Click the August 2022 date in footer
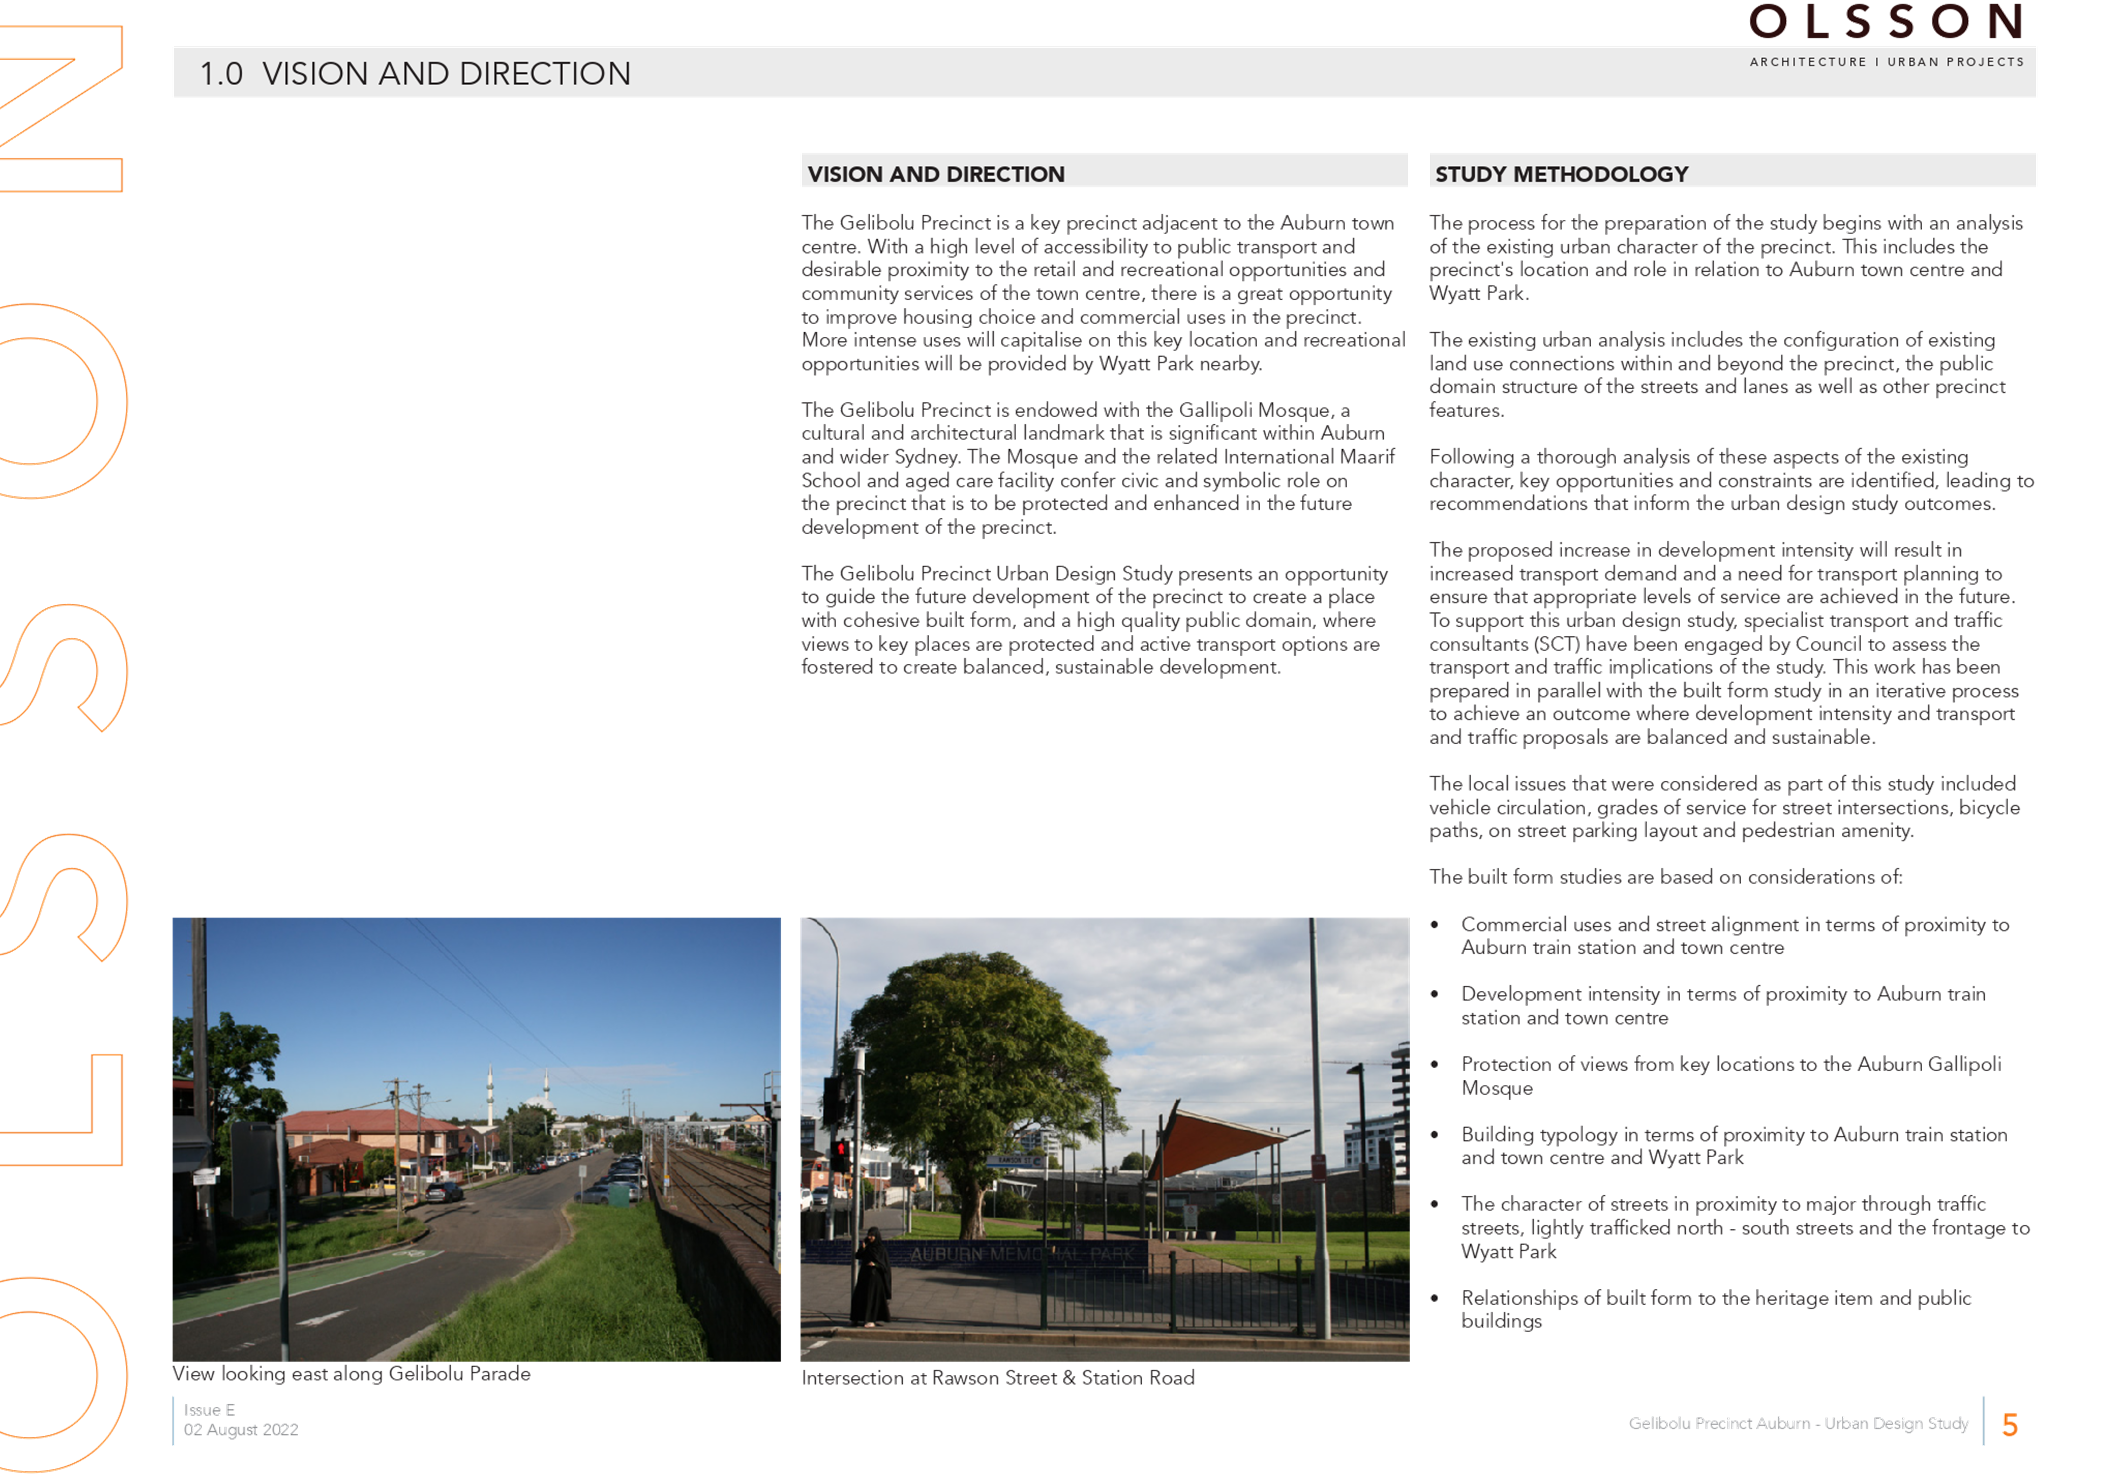Viewport: 2109px width, 1484px height. coord(240,1430)
